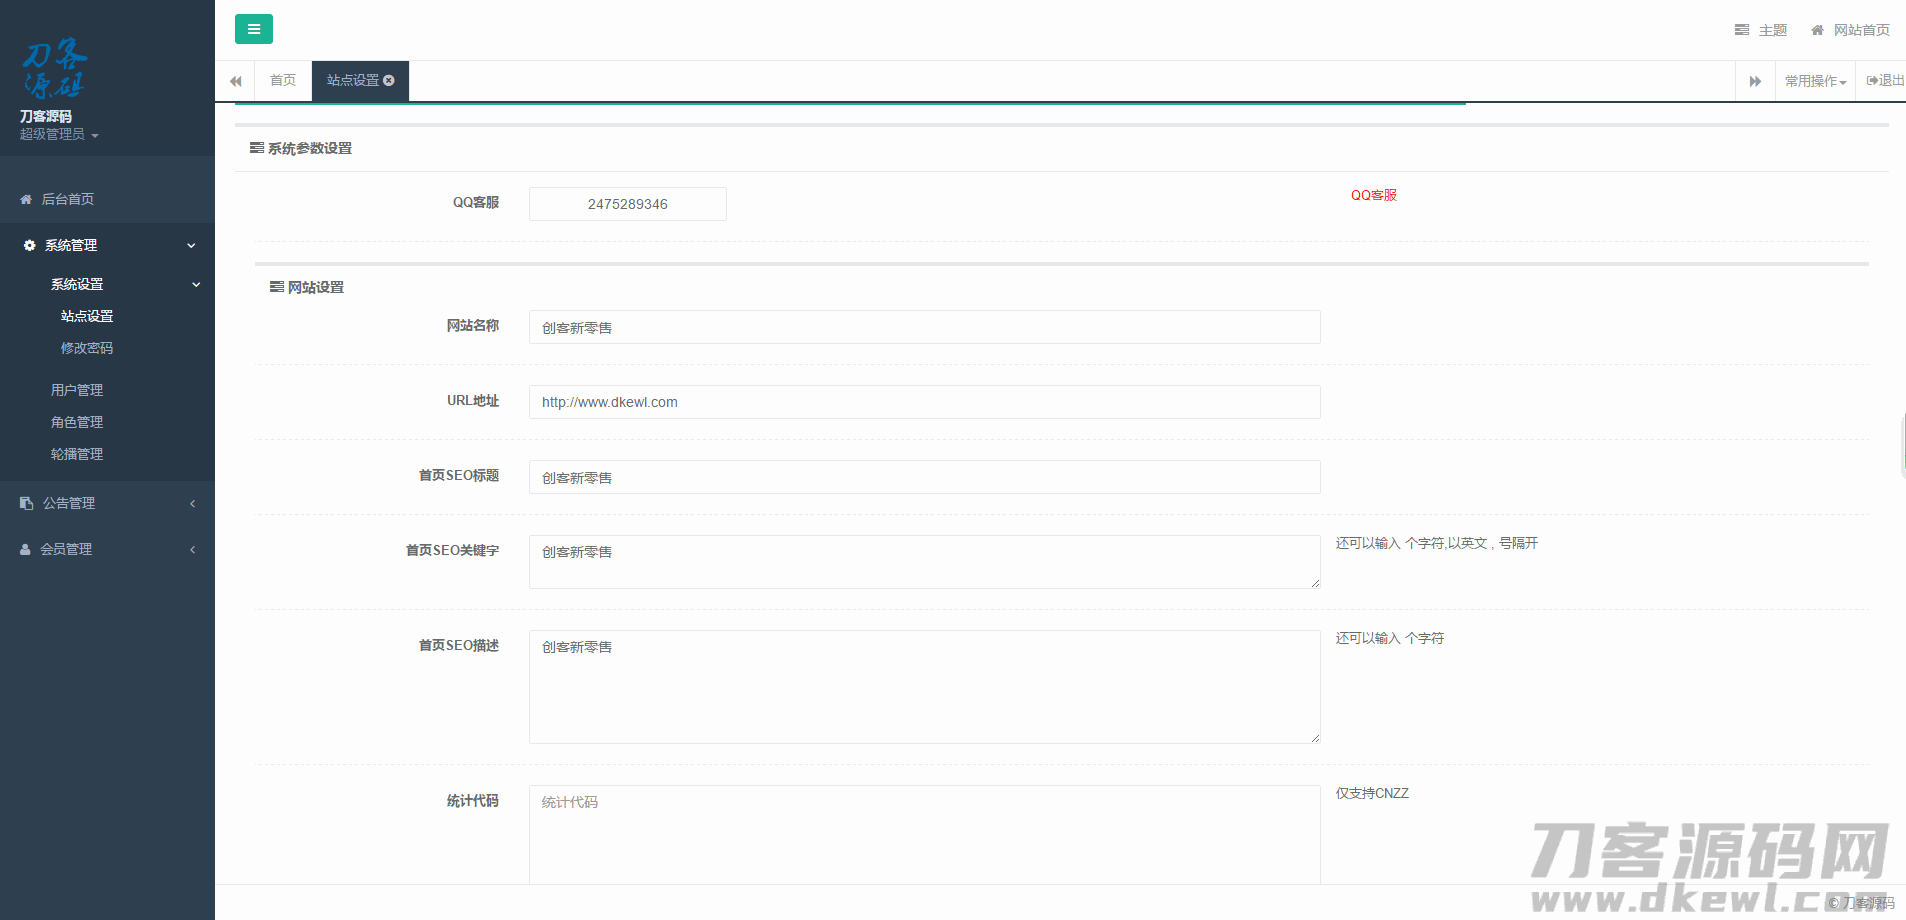1906x920 pixels.
Task: Click the tab scroll-right double arrow
Action: pos(1755,81)
